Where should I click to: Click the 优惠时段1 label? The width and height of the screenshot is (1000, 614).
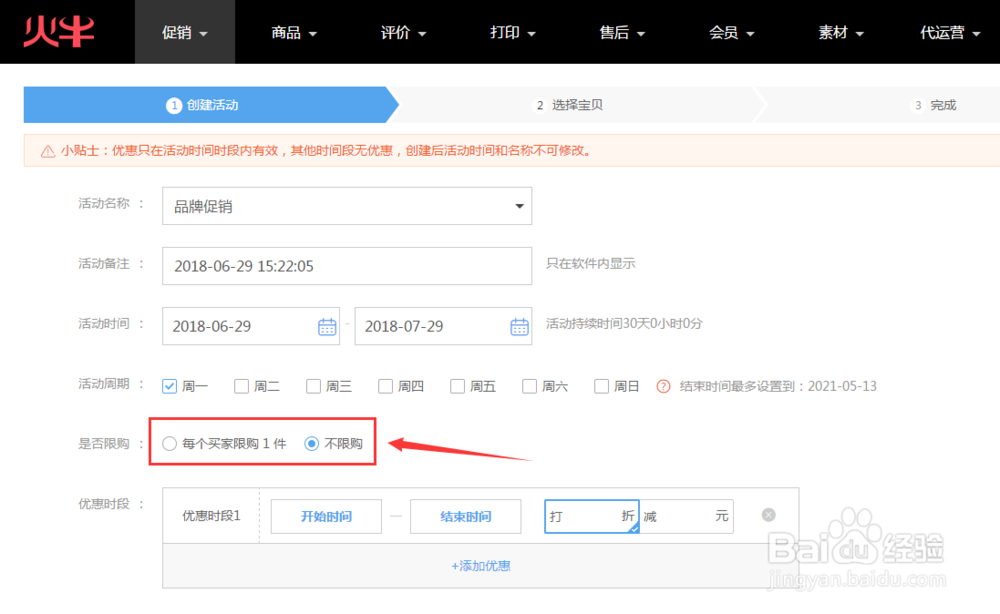211,516
